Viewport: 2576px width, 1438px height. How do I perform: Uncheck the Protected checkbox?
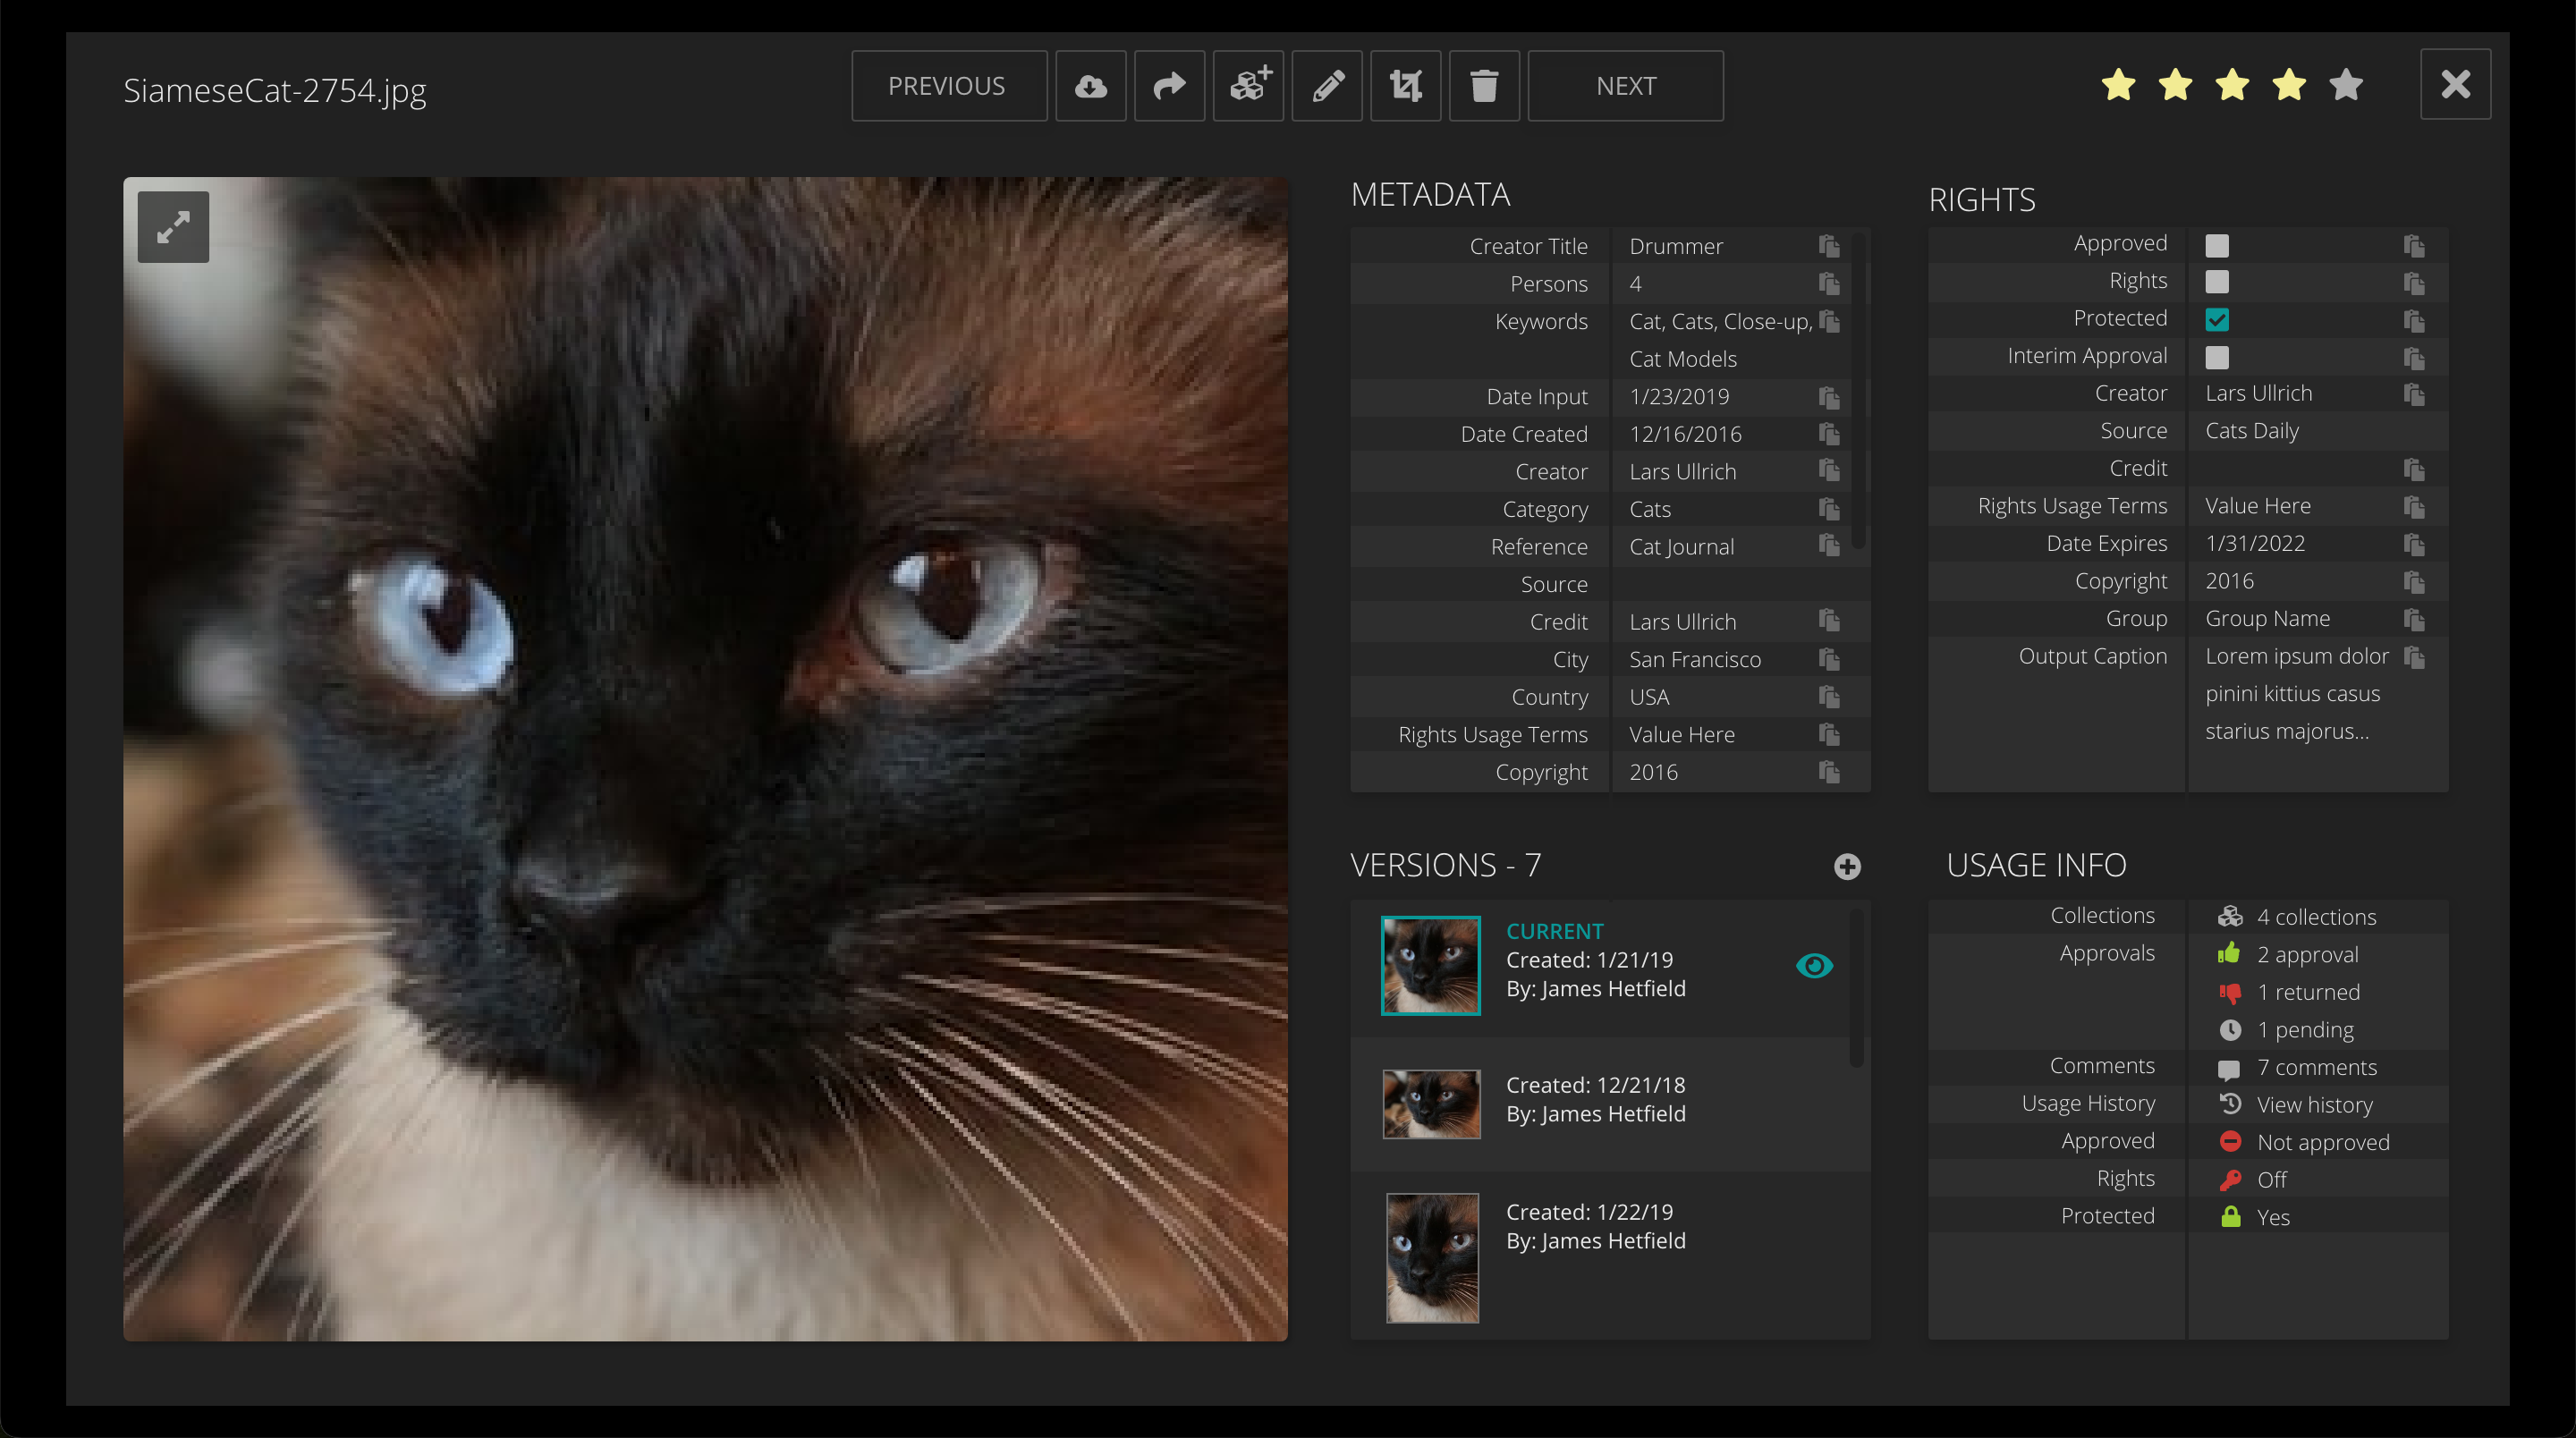(x=2216, y=320)
